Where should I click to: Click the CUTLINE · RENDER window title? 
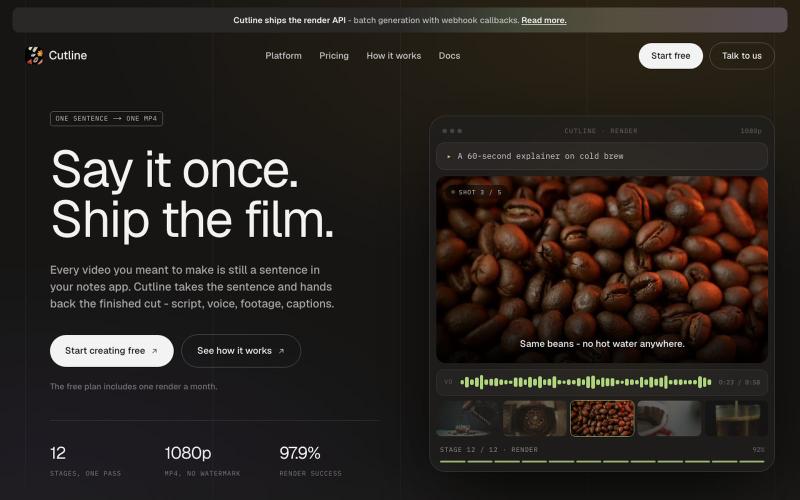point(601,131)
